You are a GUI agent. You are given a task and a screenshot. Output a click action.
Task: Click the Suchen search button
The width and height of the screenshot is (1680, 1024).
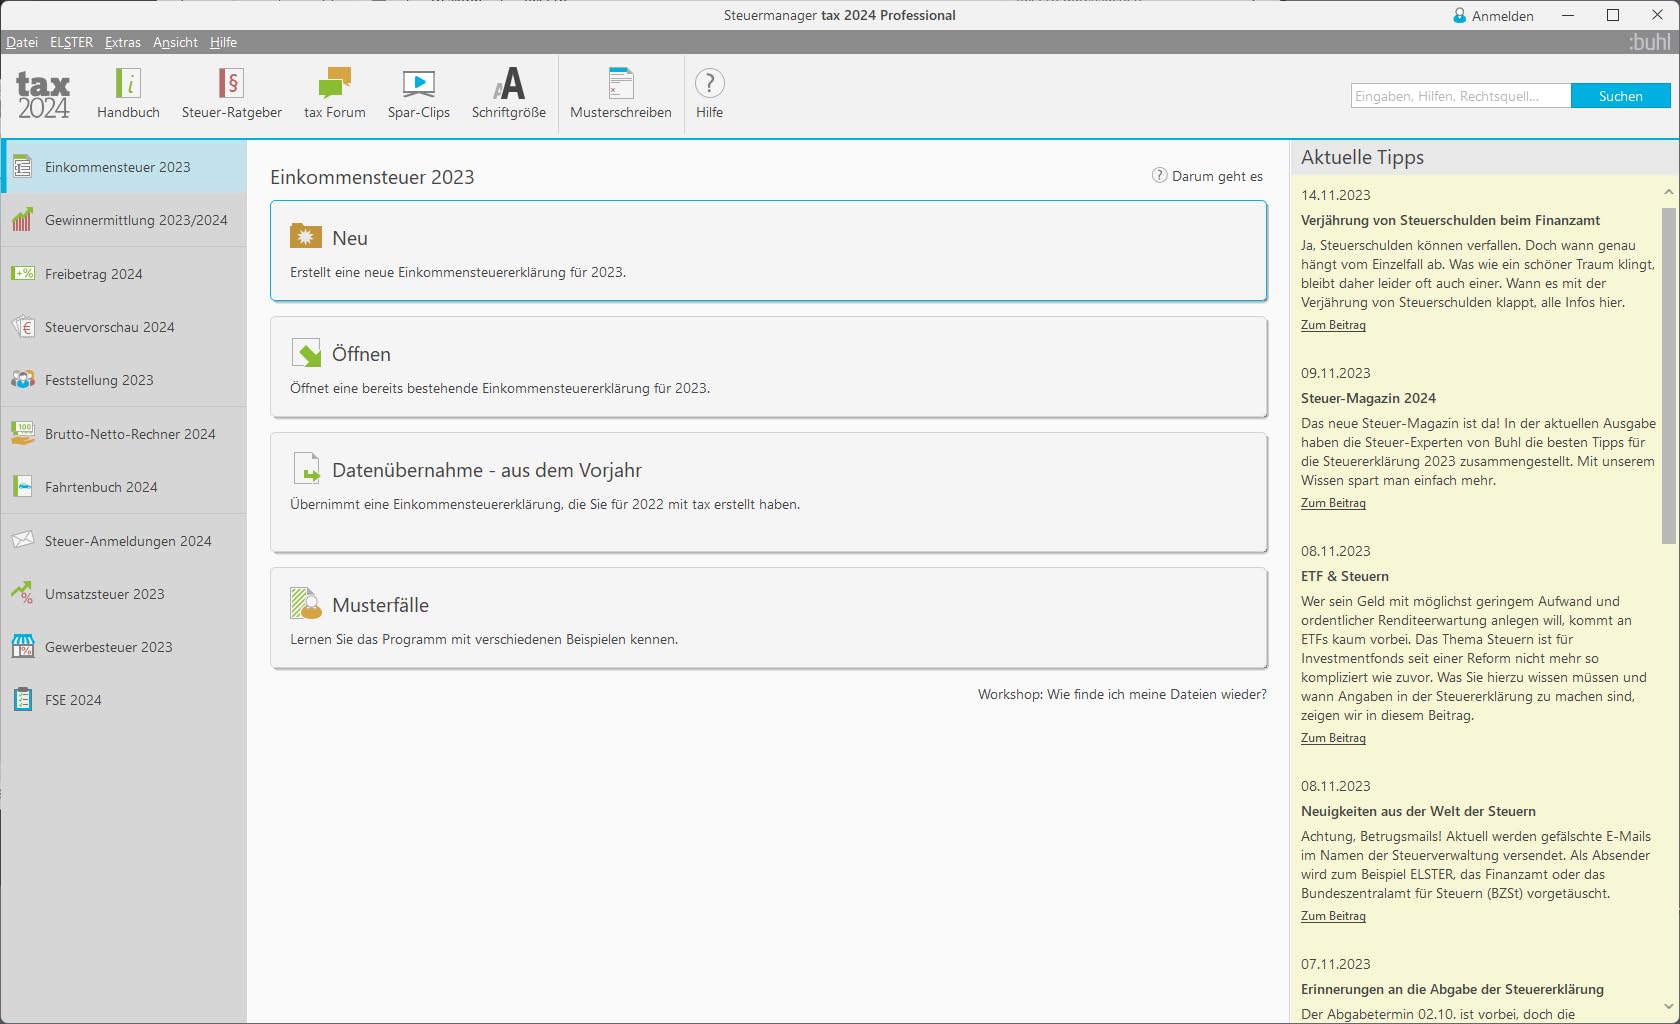1620,96
